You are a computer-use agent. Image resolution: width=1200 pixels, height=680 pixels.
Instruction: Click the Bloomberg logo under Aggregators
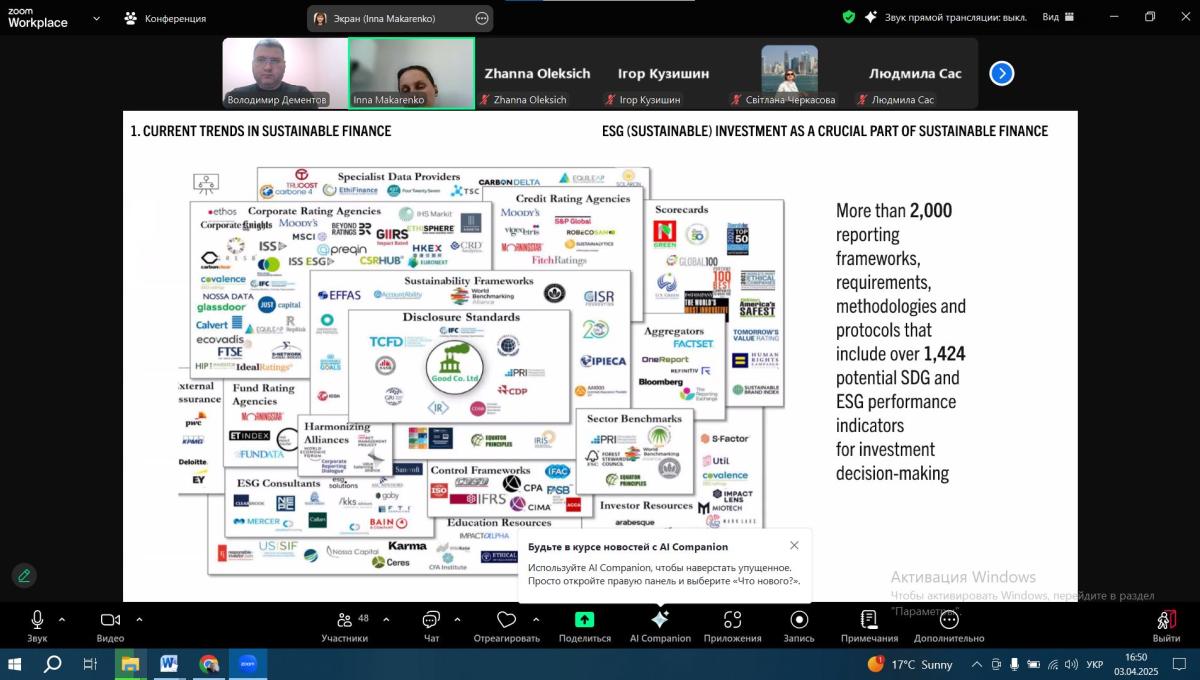661,382
